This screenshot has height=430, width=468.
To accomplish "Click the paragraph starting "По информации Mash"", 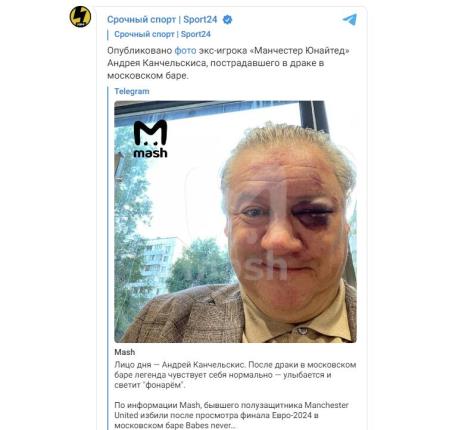I will tap(231, 415).
